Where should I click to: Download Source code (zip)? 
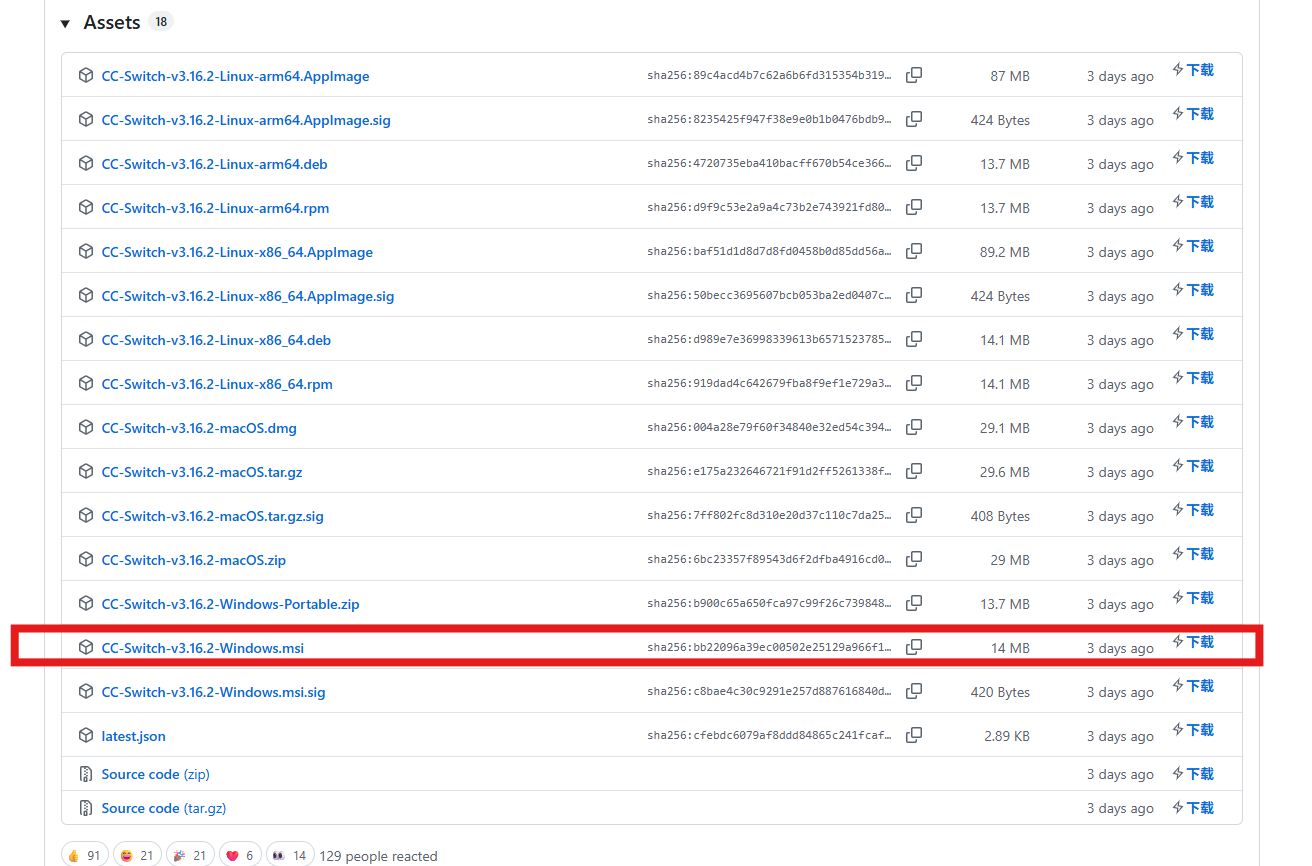pos(156,774)
